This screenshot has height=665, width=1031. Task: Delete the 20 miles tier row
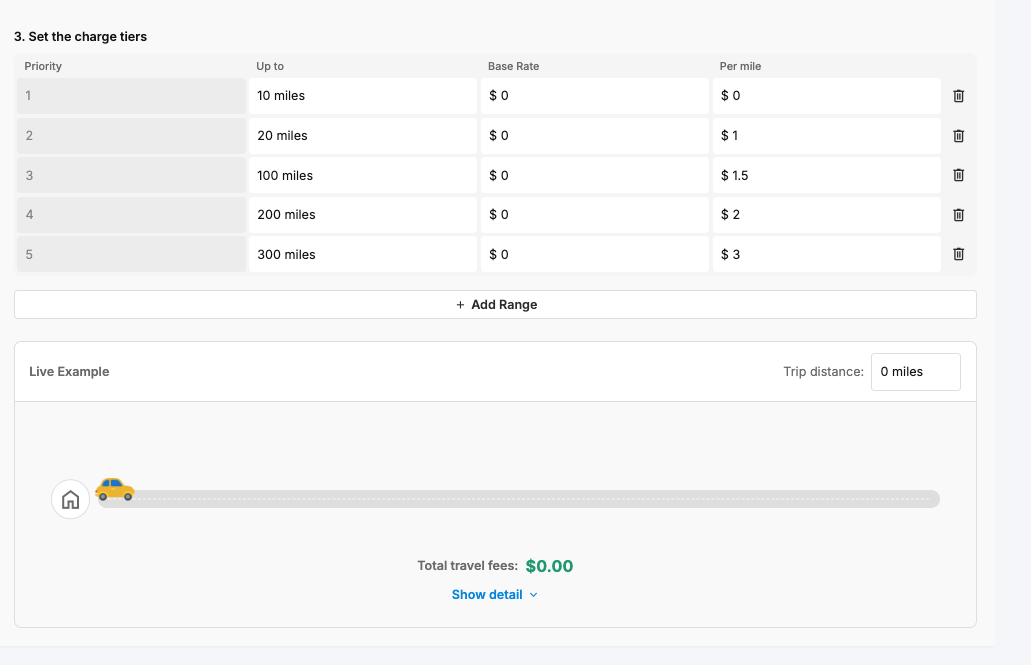pyautogui.click(x=958, y=136)
